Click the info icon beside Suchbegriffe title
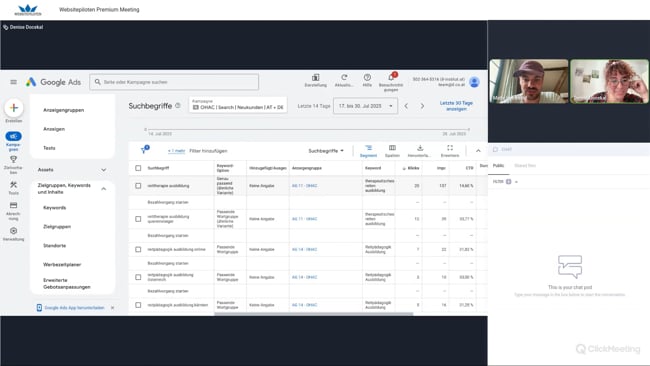This screenshot has width=650, height=366. 178,106
